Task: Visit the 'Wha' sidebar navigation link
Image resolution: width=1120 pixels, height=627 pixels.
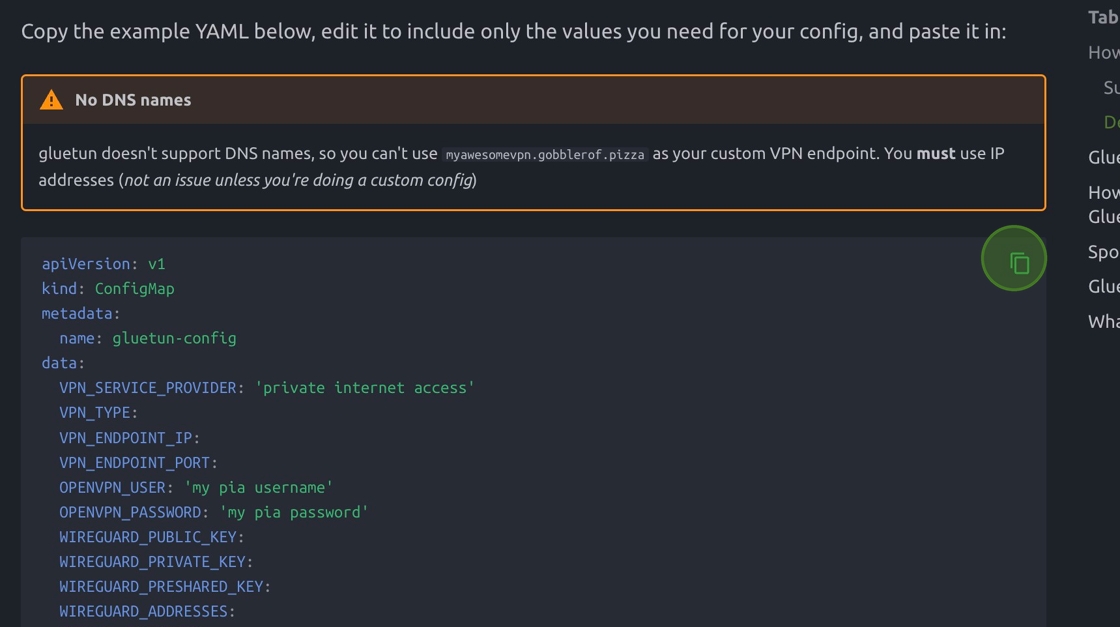Action: coord(1104,321)
